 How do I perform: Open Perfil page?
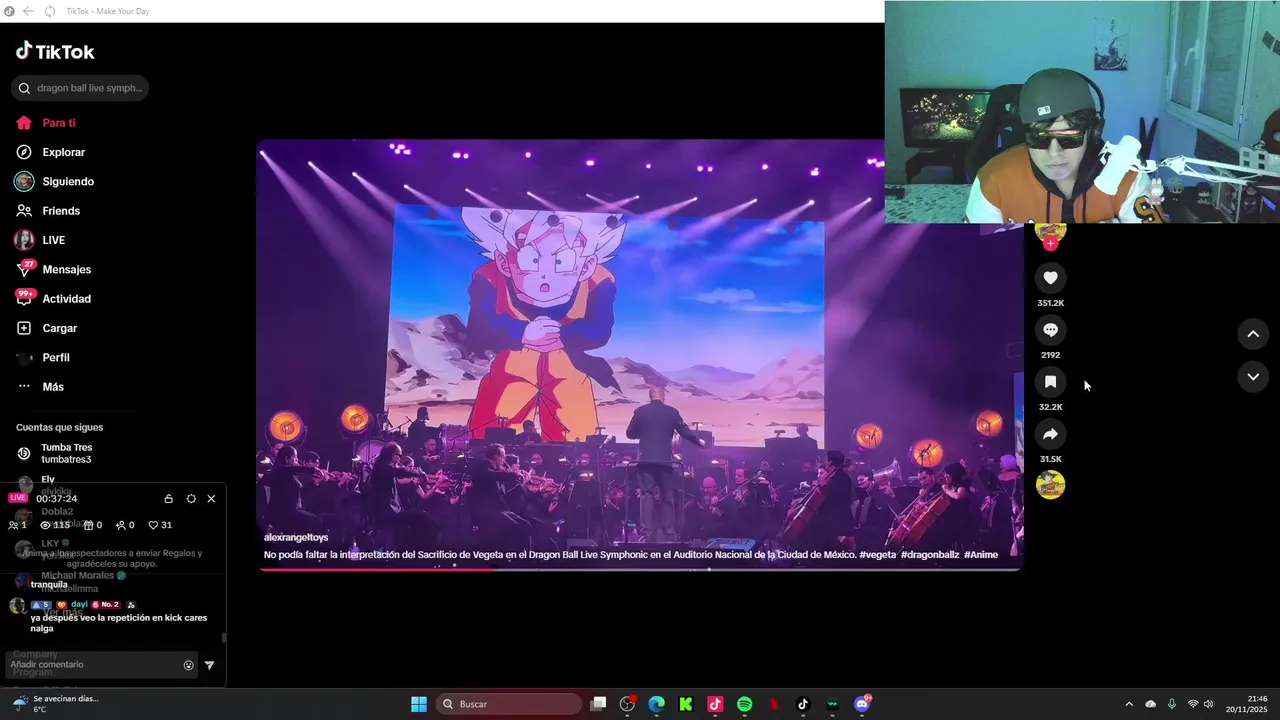click(x=43, y=357)
